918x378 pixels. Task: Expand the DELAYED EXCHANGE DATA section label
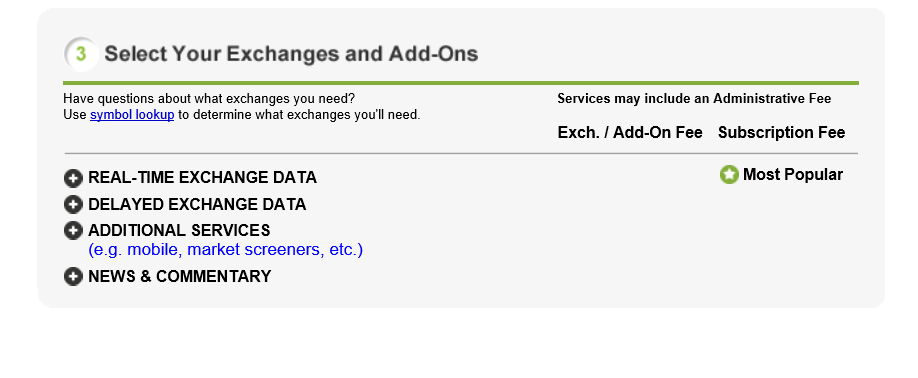[x=197, y=204]
